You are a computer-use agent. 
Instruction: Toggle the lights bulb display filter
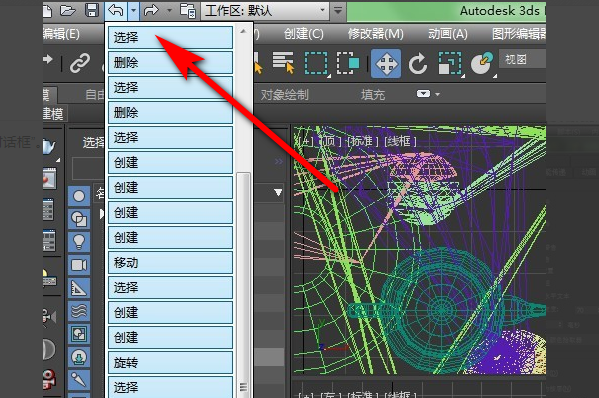pos(79,242)
